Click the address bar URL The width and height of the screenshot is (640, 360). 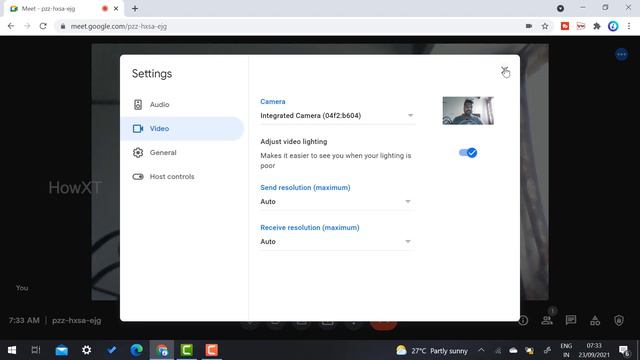(x=118, y=27)
